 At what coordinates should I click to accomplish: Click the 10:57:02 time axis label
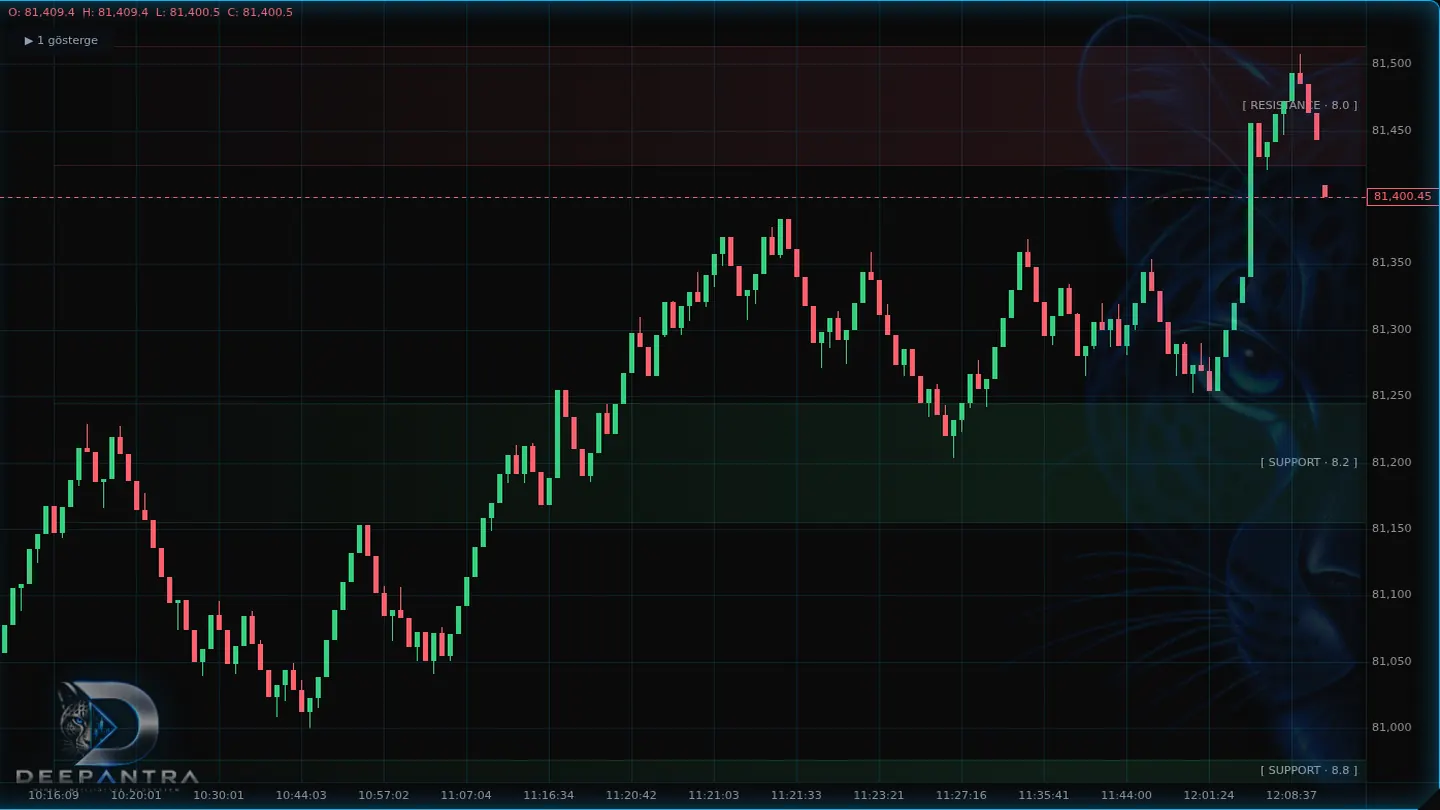tap(383, 796)
